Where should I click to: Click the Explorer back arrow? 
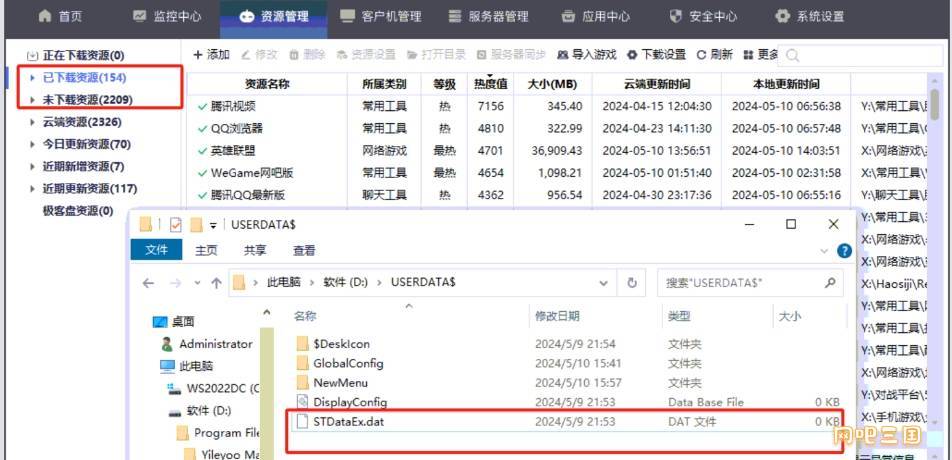148,283
